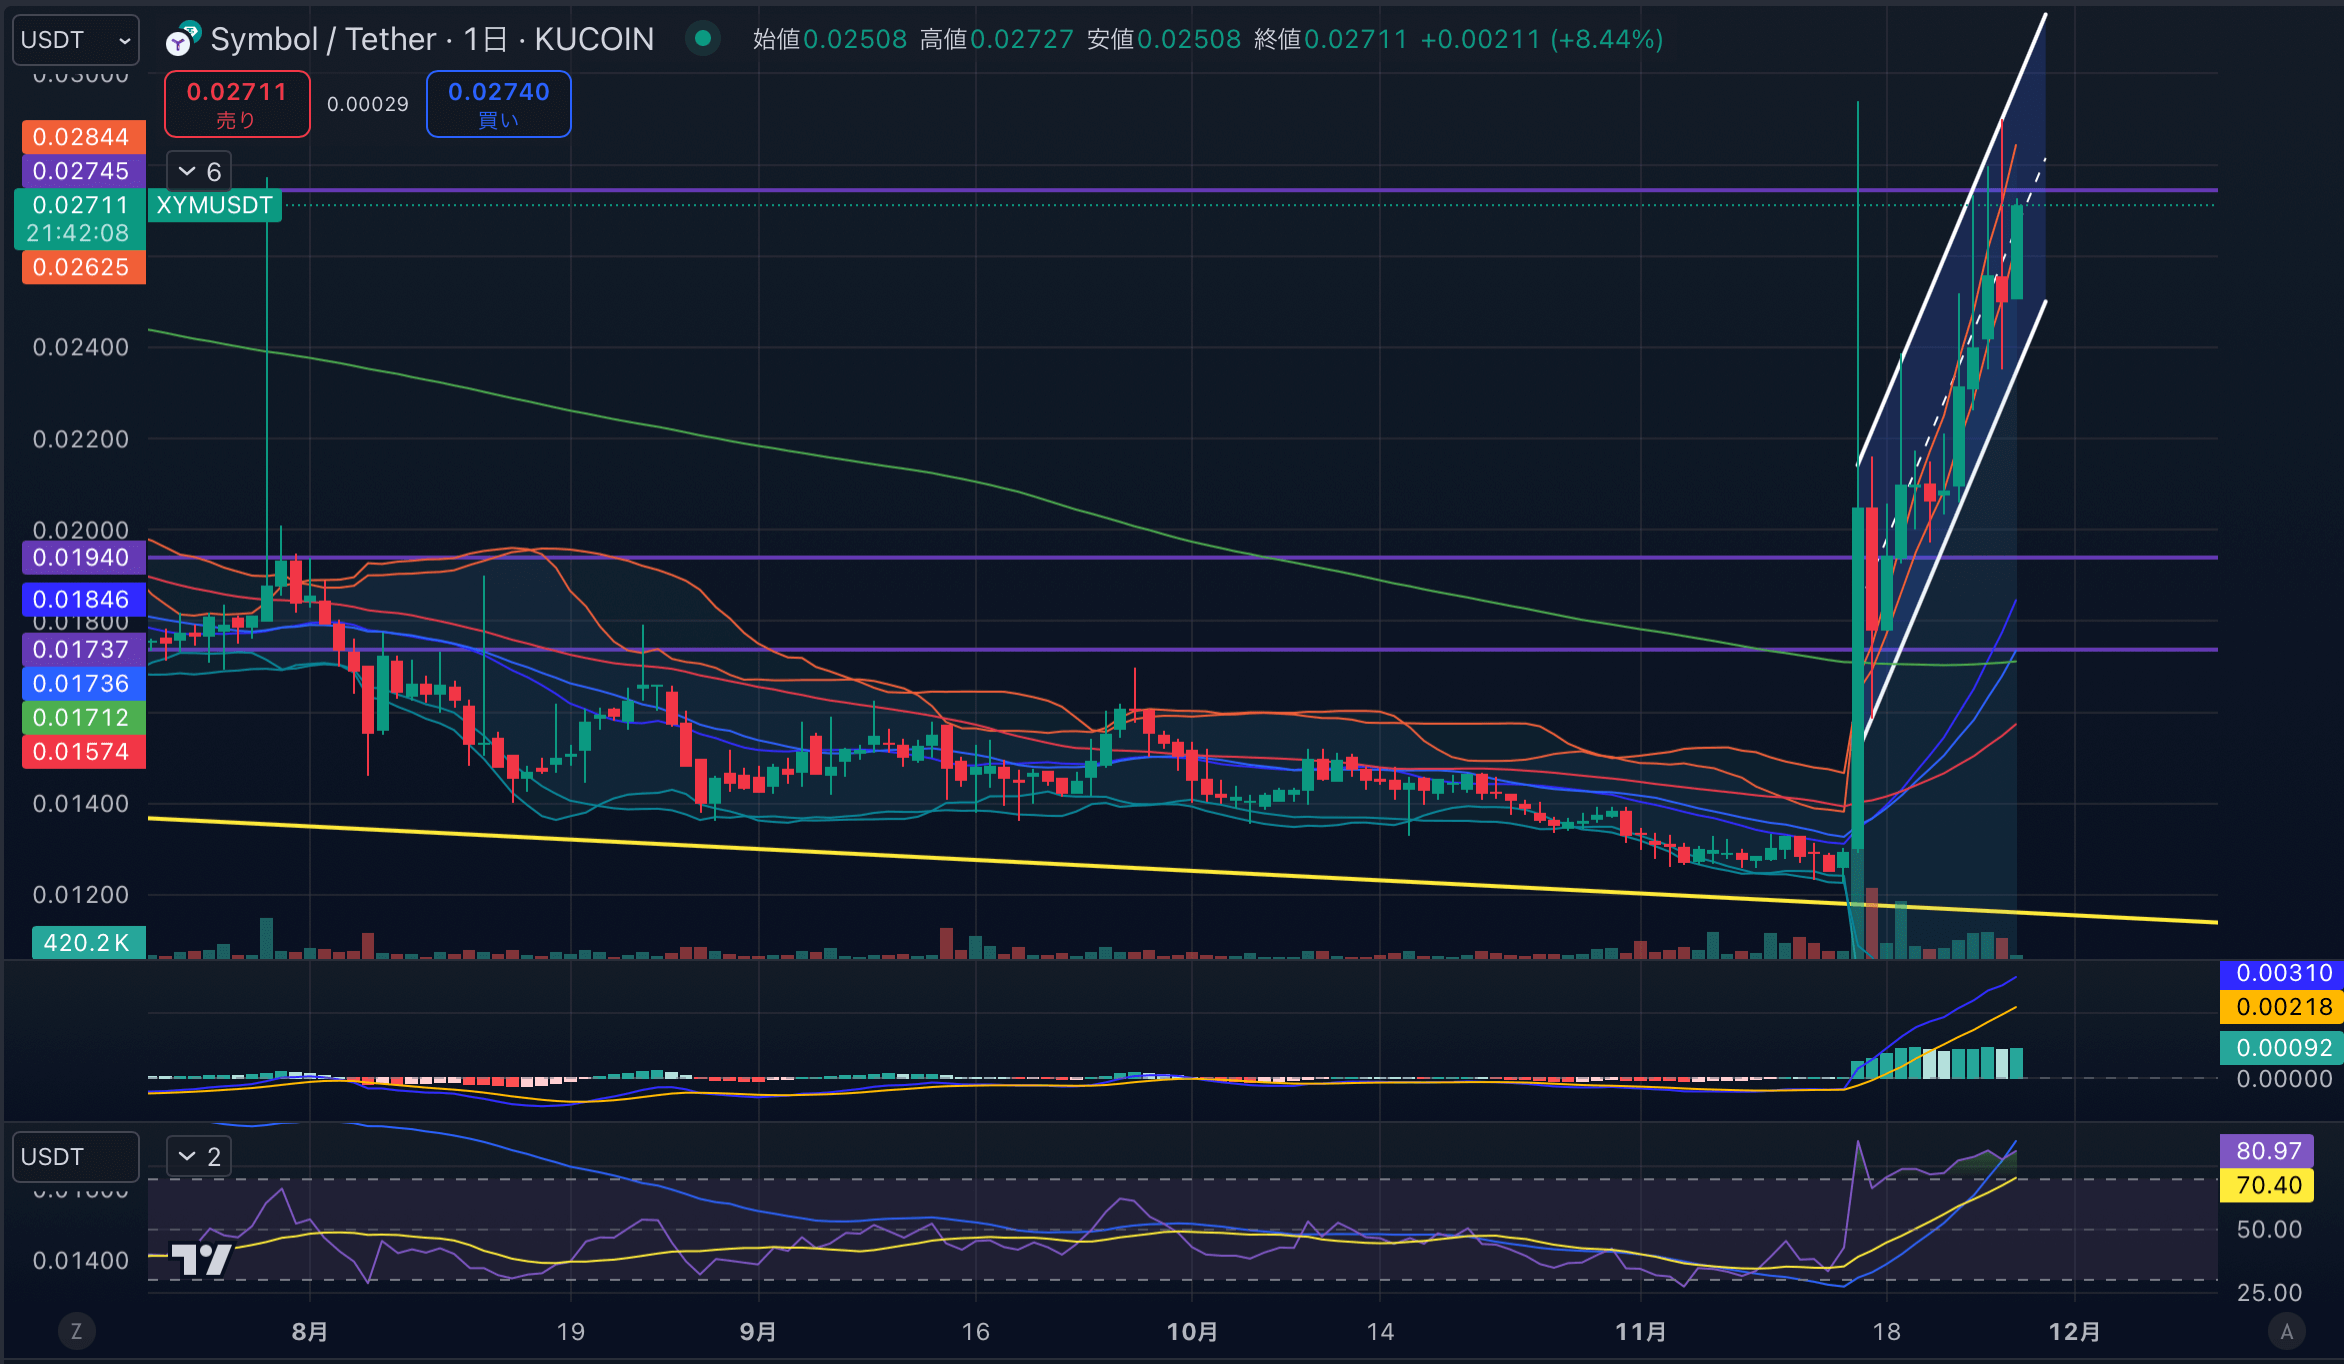Viewport: 2344px width, 1364px height.
Task: Expand the 6 indicators legend chevron
Action: pyautogui.click(x=199, y=172)
